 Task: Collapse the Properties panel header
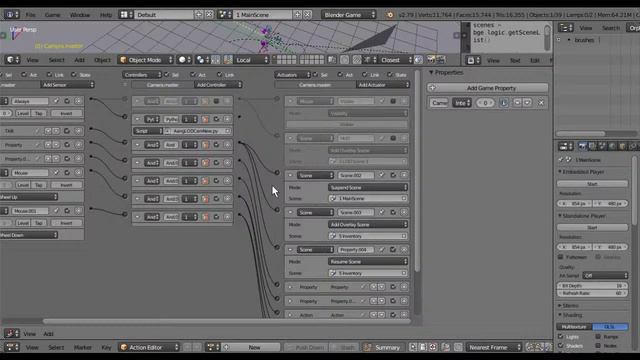(x=446, y=73)
